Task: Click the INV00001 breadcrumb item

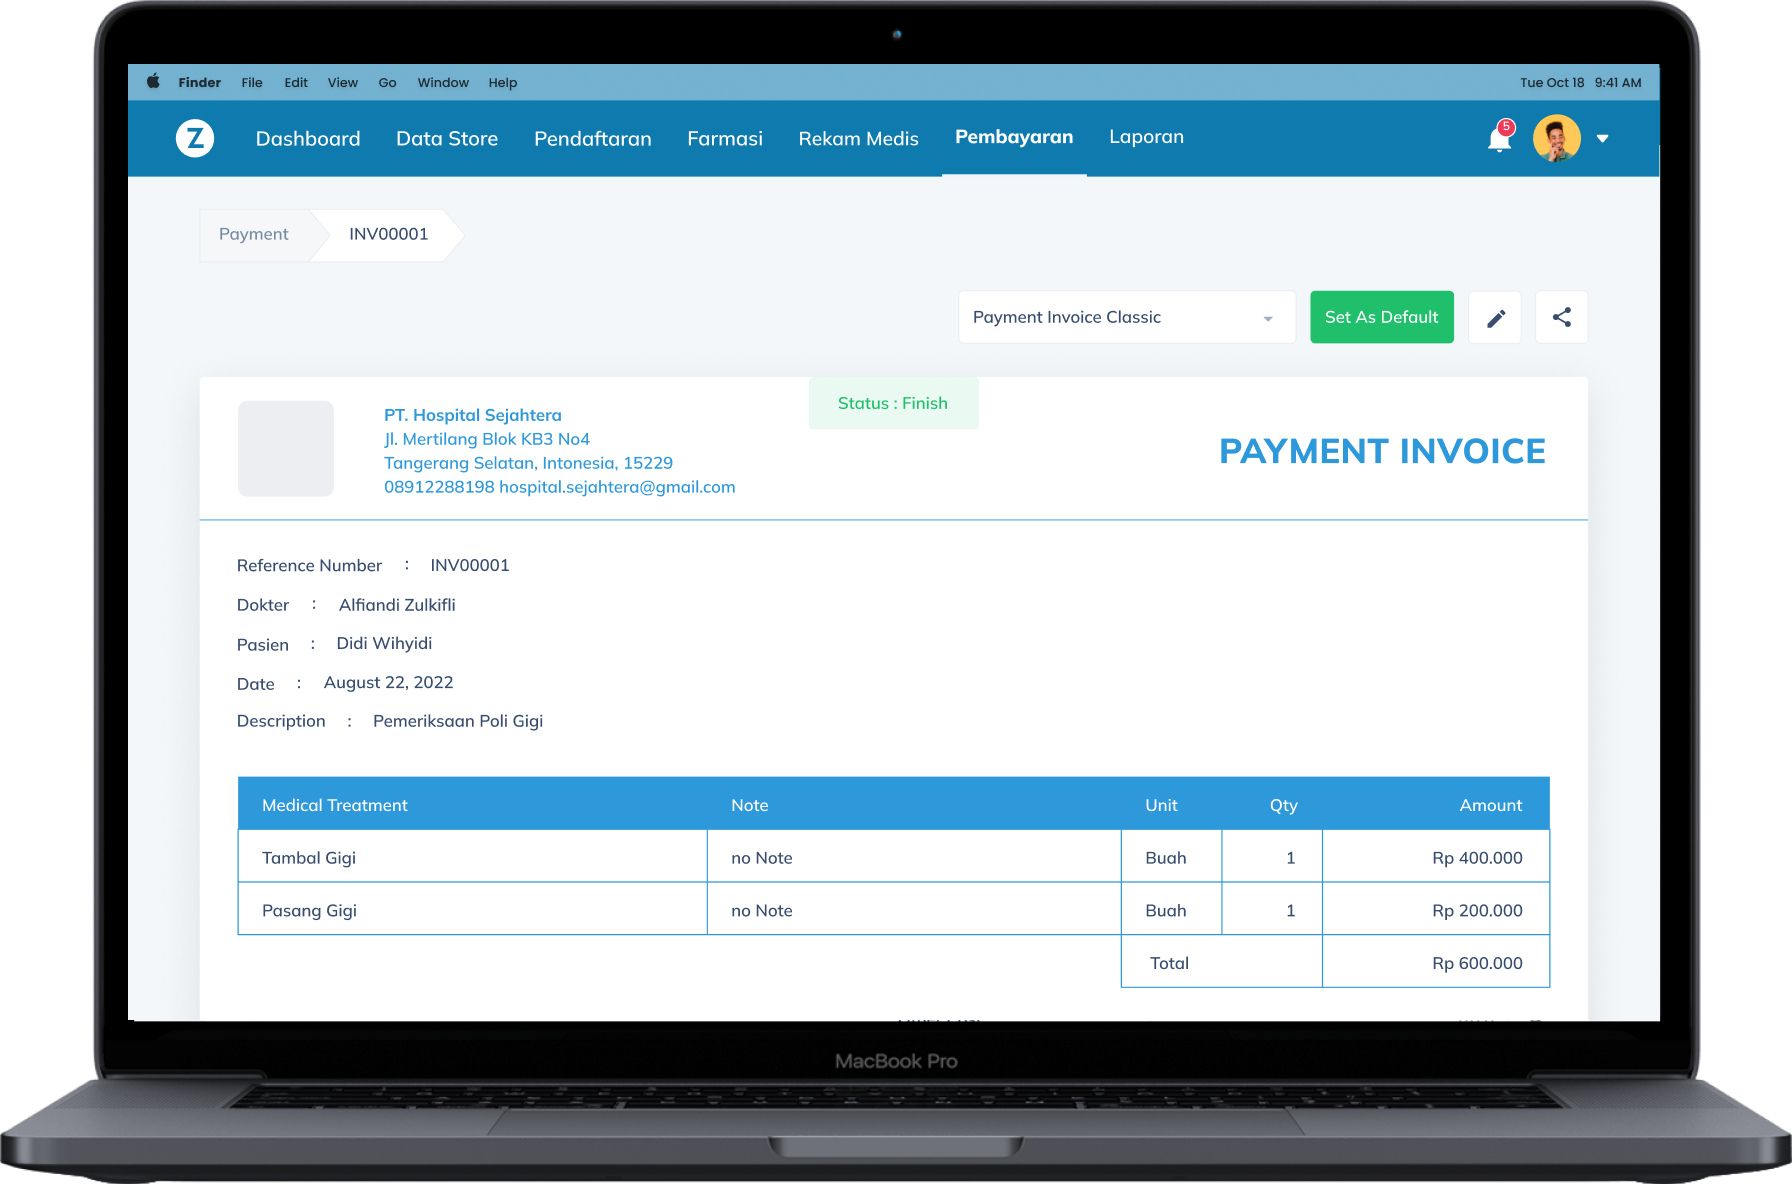Action: coord(388,234)
